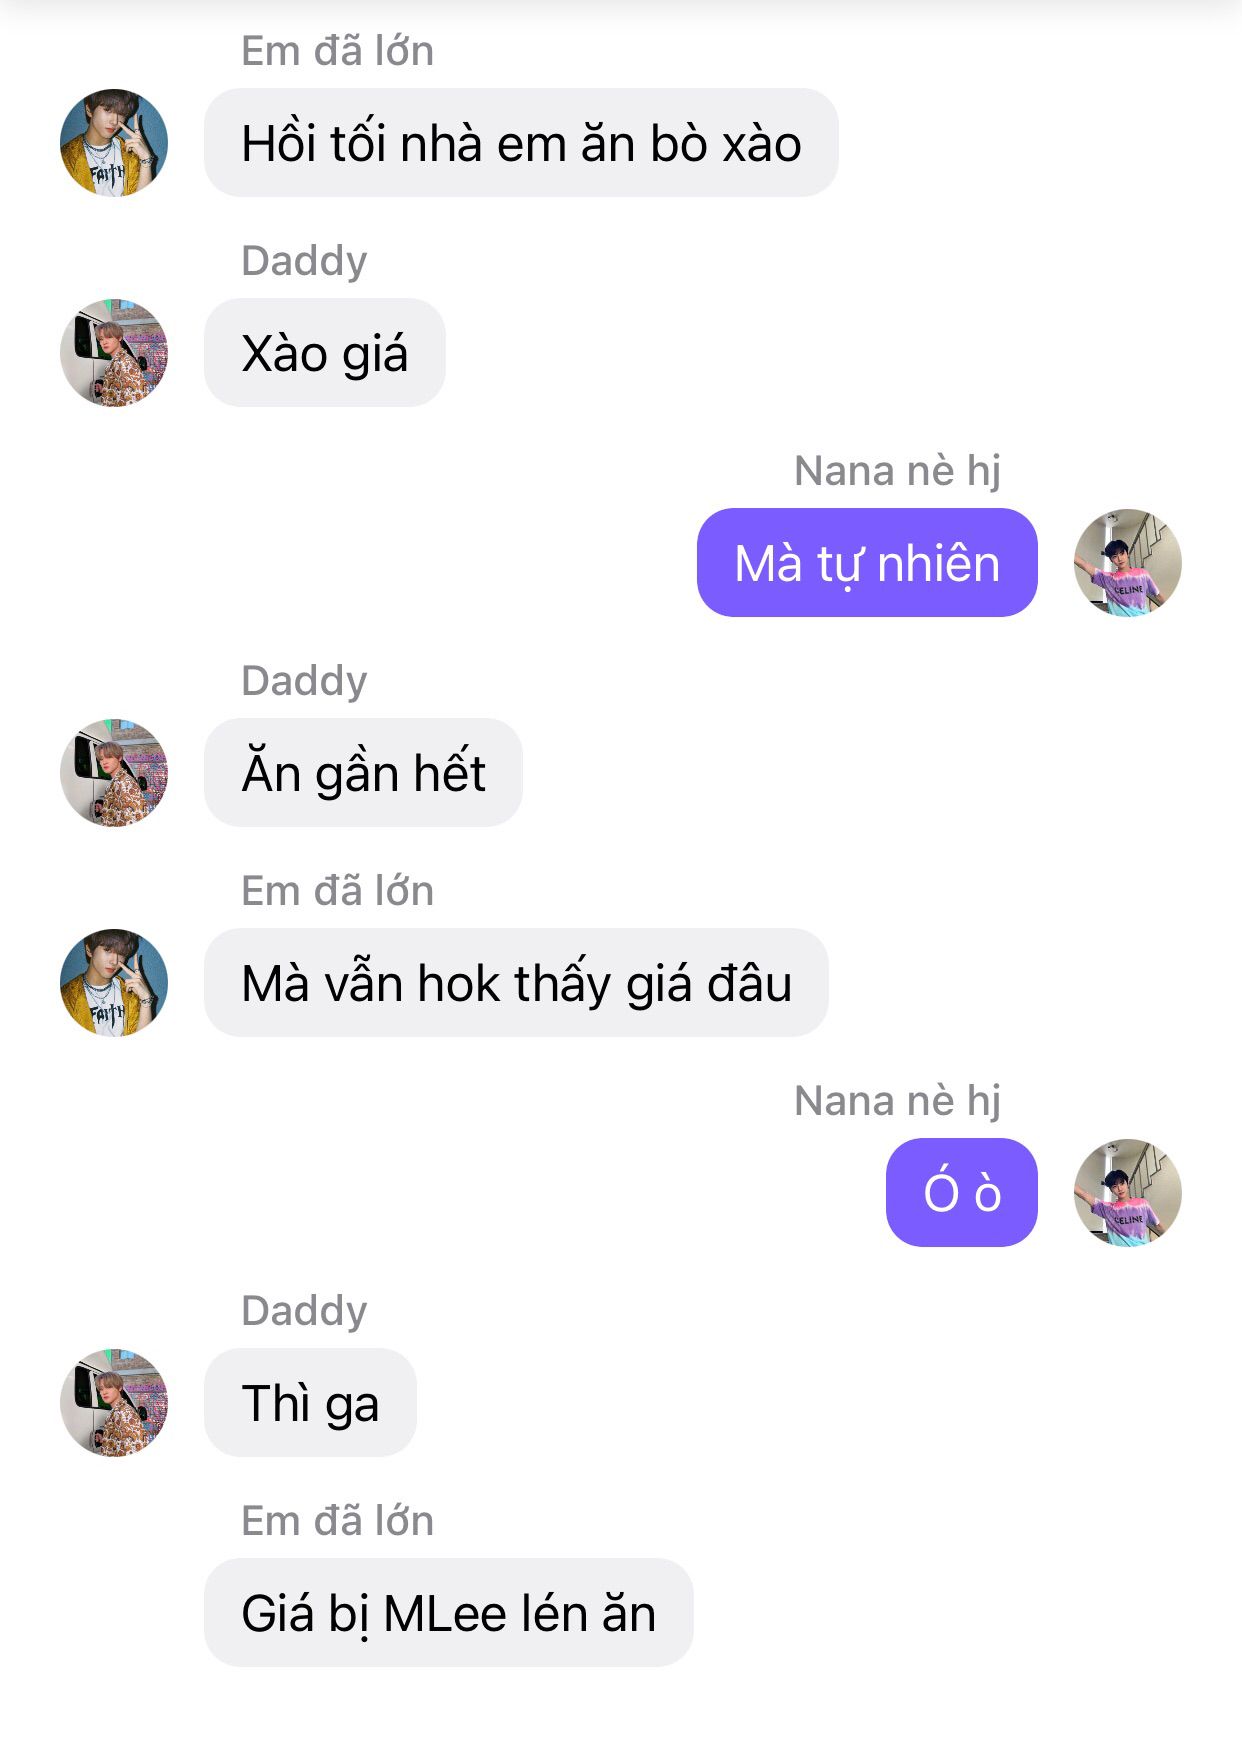Click 'Daddy' name above 'Xào giá'
The height and width of the screenshot is (1763, 1242).
pyautogui.click(x=304, y=262)
